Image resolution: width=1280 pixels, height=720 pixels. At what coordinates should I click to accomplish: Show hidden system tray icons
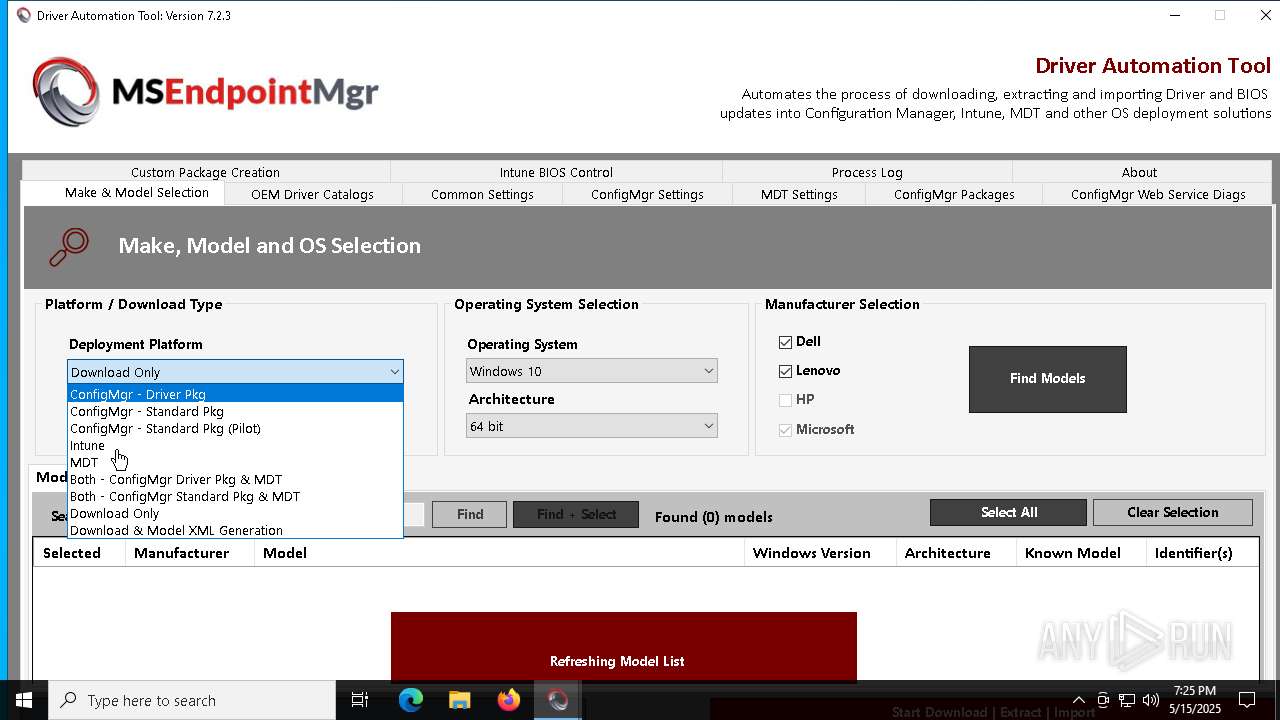point(1078,700)
